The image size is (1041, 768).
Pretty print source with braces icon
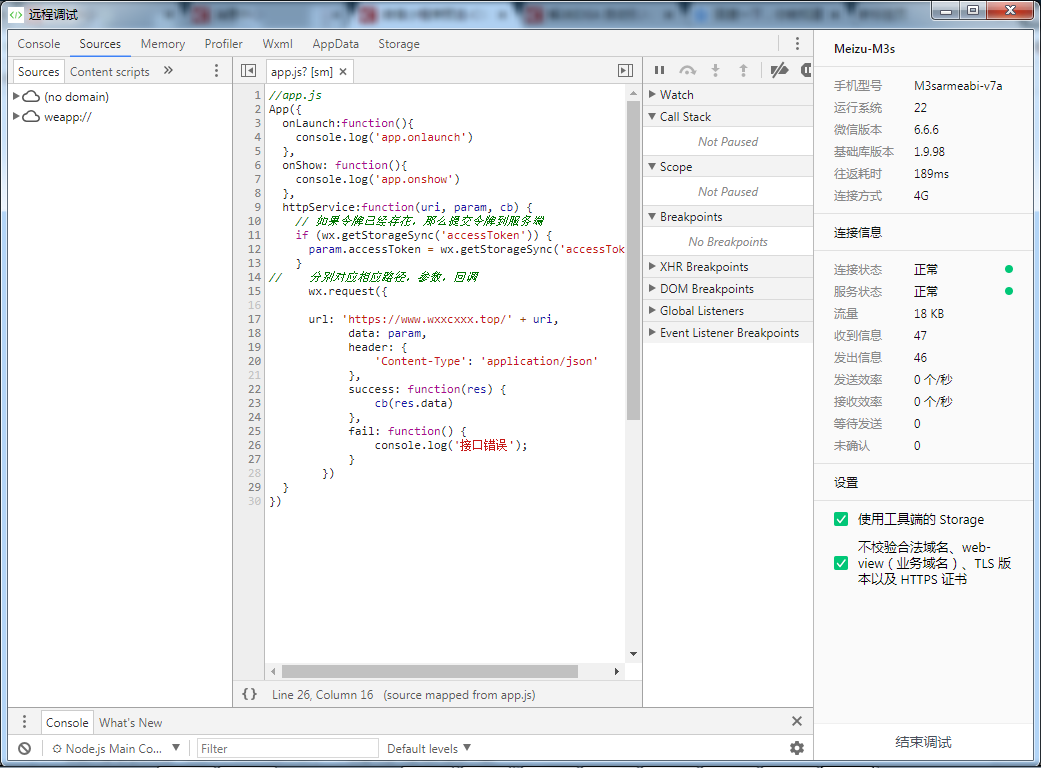pyautogui.click(x=250, y=694)
